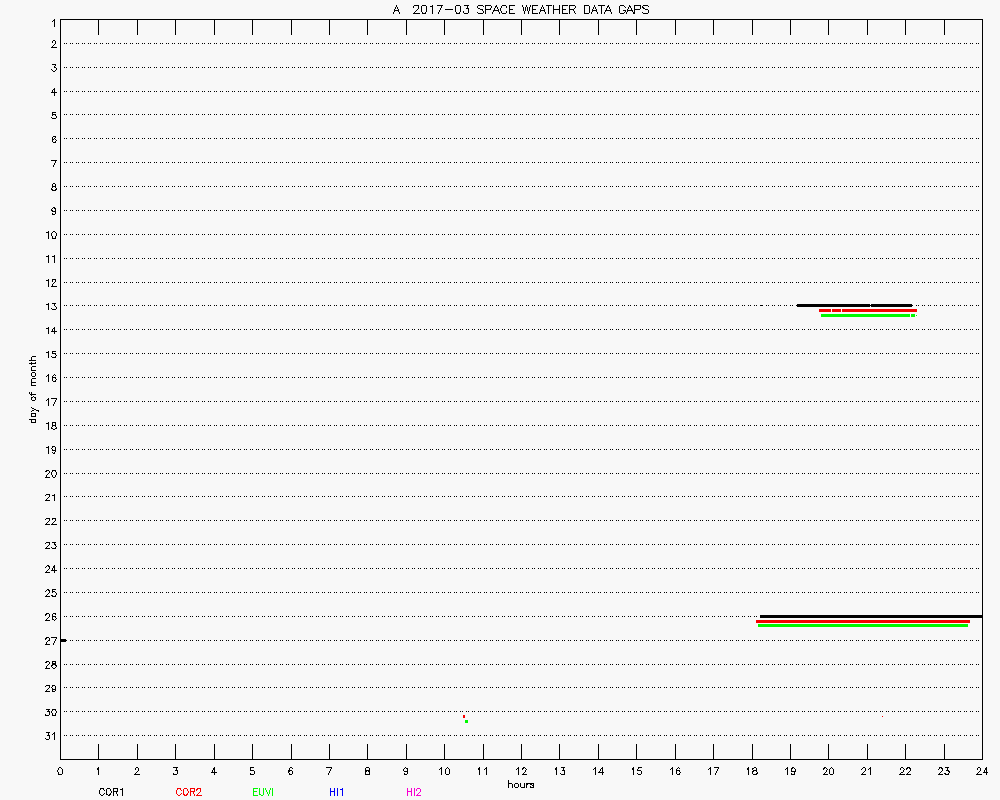Click the hour 12 tick label on x-axis

click(521, 771)
